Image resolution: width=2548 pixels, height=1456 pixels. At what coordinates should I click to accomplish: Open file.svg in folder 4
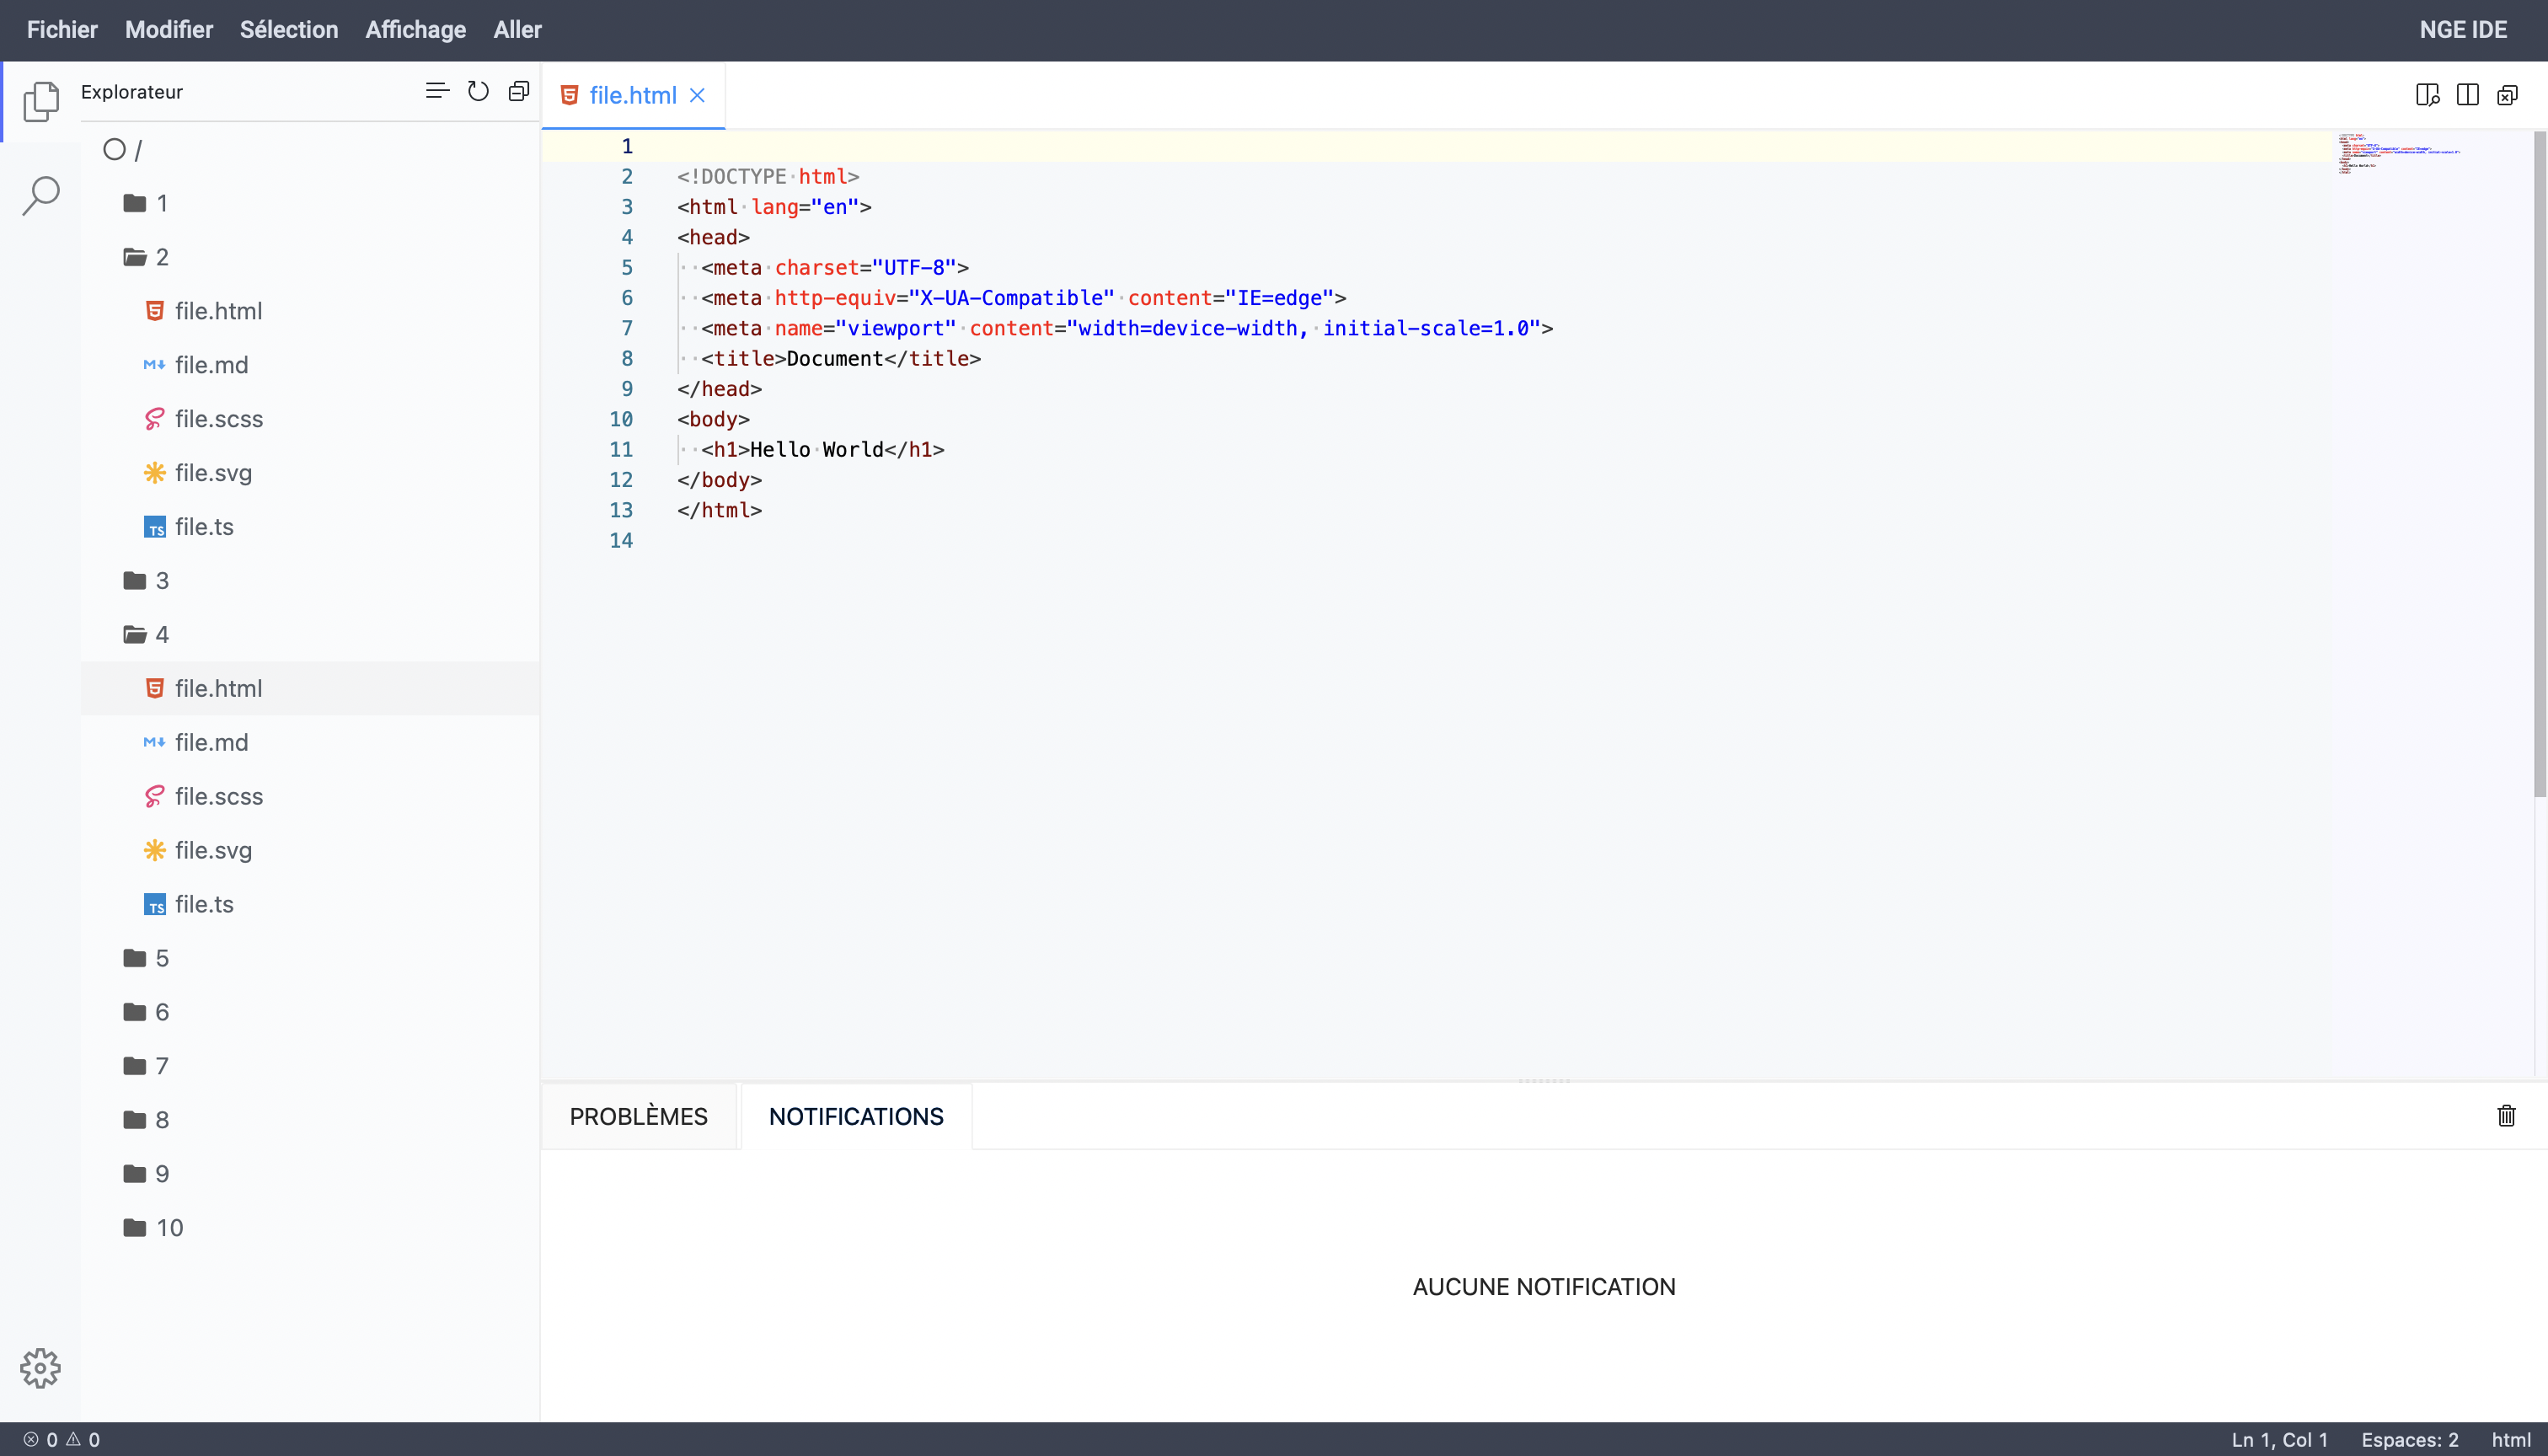click(x=310, y=850)
